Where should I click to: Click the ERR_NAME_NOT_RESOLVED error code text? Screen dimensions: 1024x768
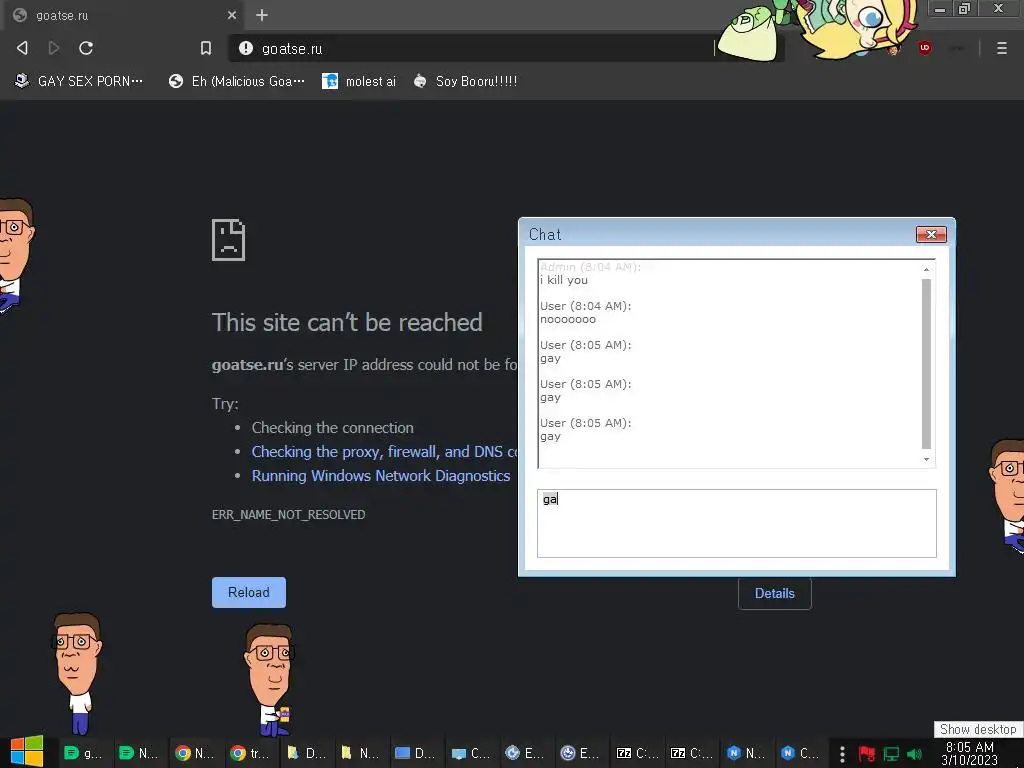tap(289, 515)
